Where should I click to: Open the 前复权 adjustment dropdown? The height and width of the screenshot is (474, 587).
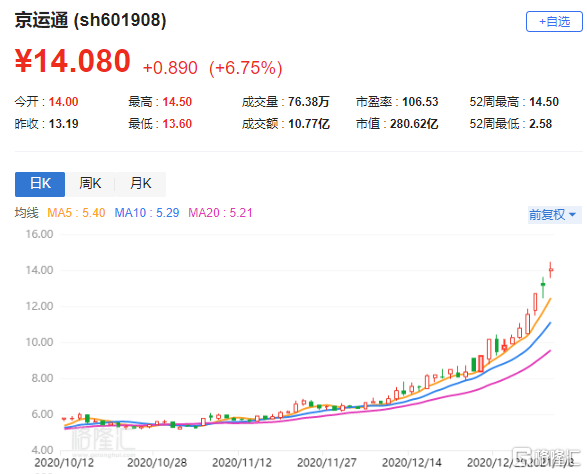pyautogui.click(x=555, y=215)
